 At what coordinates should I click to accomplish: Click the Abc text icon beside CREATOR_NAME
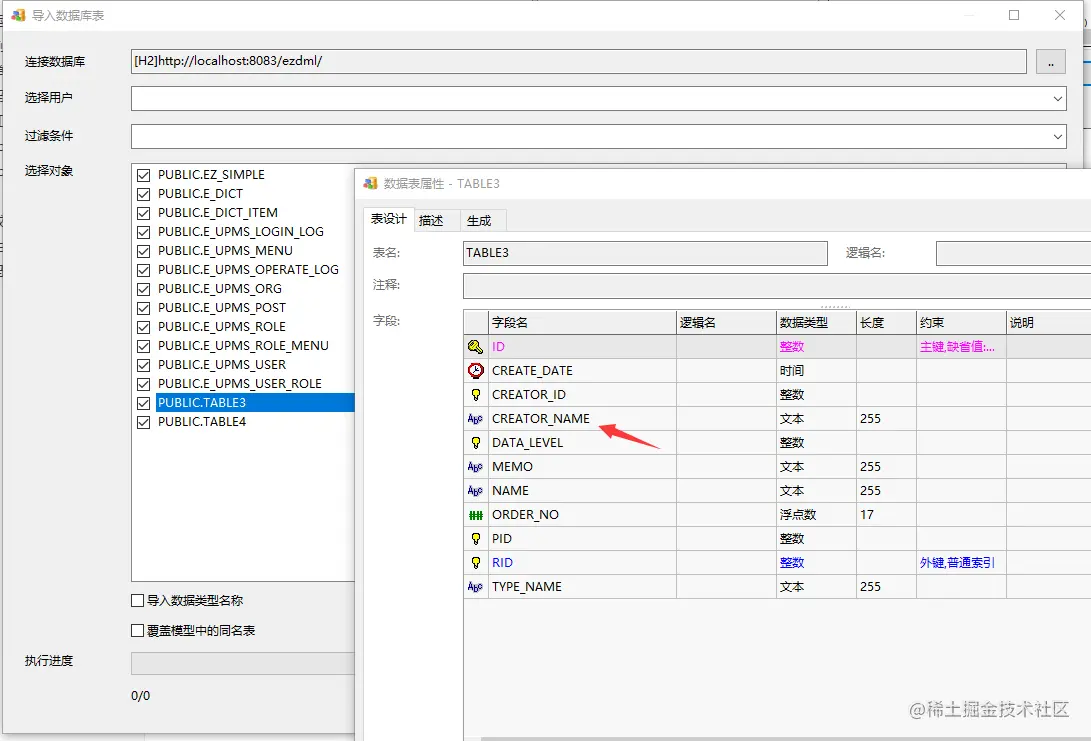[x=475, y=419]
